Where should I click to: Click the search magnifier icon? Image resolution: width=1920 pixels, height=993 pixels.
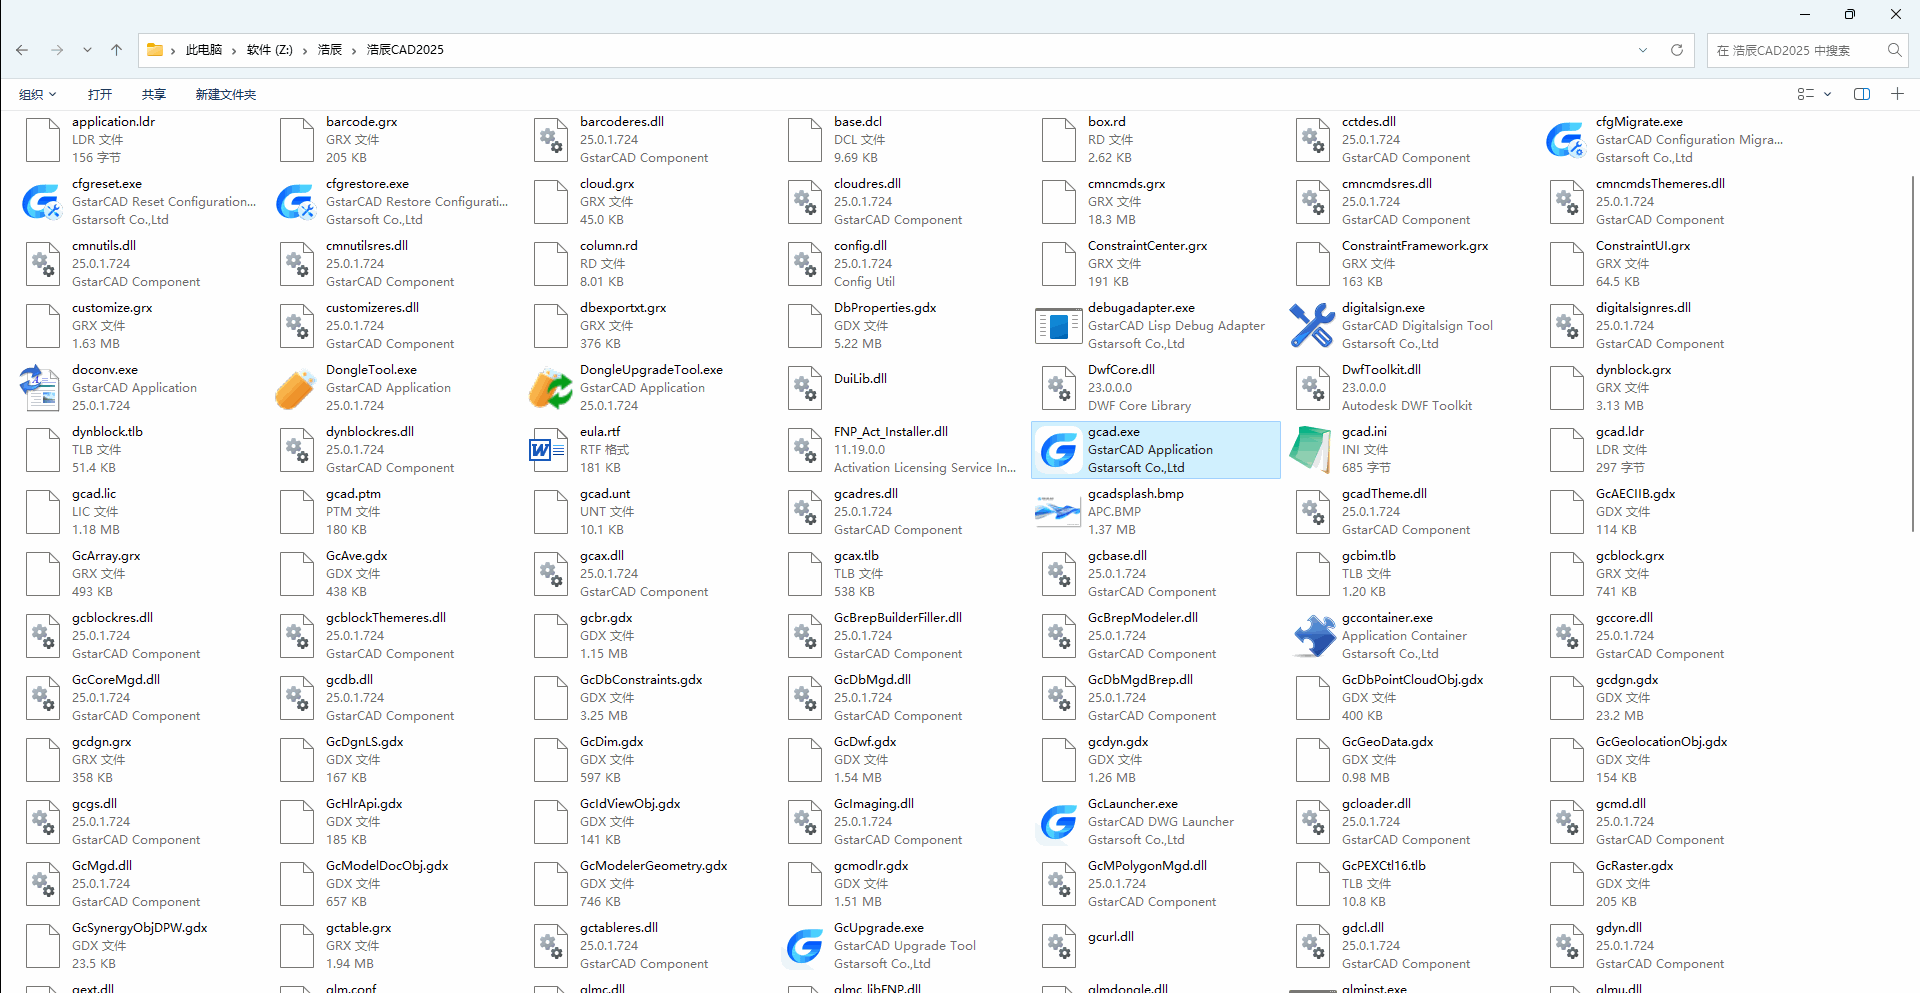[1894, 50]
